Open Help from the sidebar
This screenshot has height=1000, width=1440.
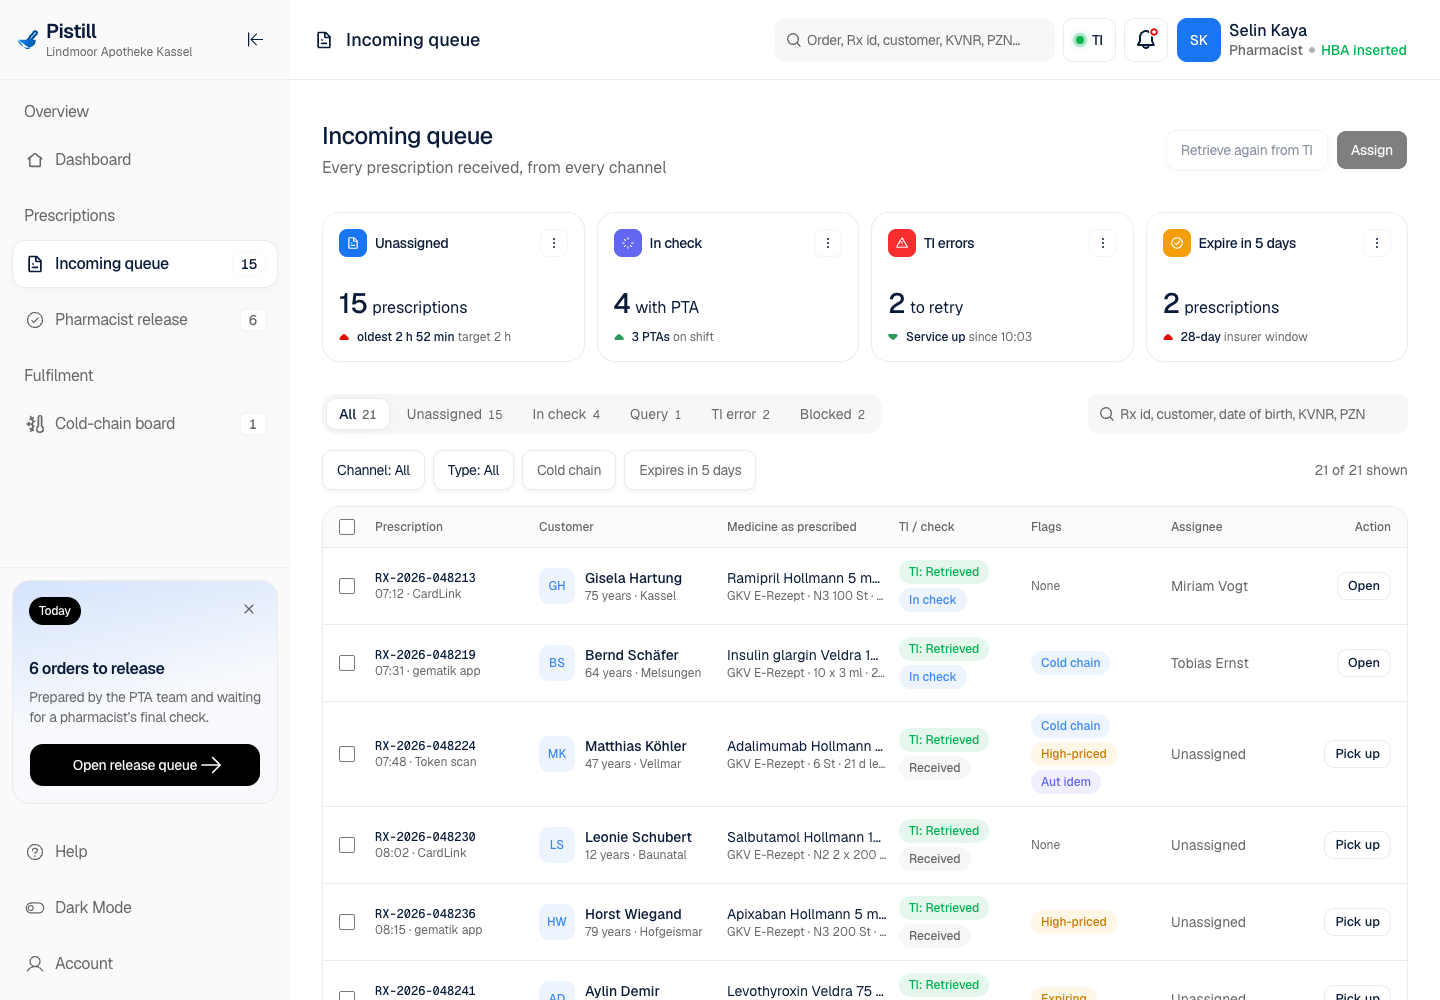pos(145,851)
